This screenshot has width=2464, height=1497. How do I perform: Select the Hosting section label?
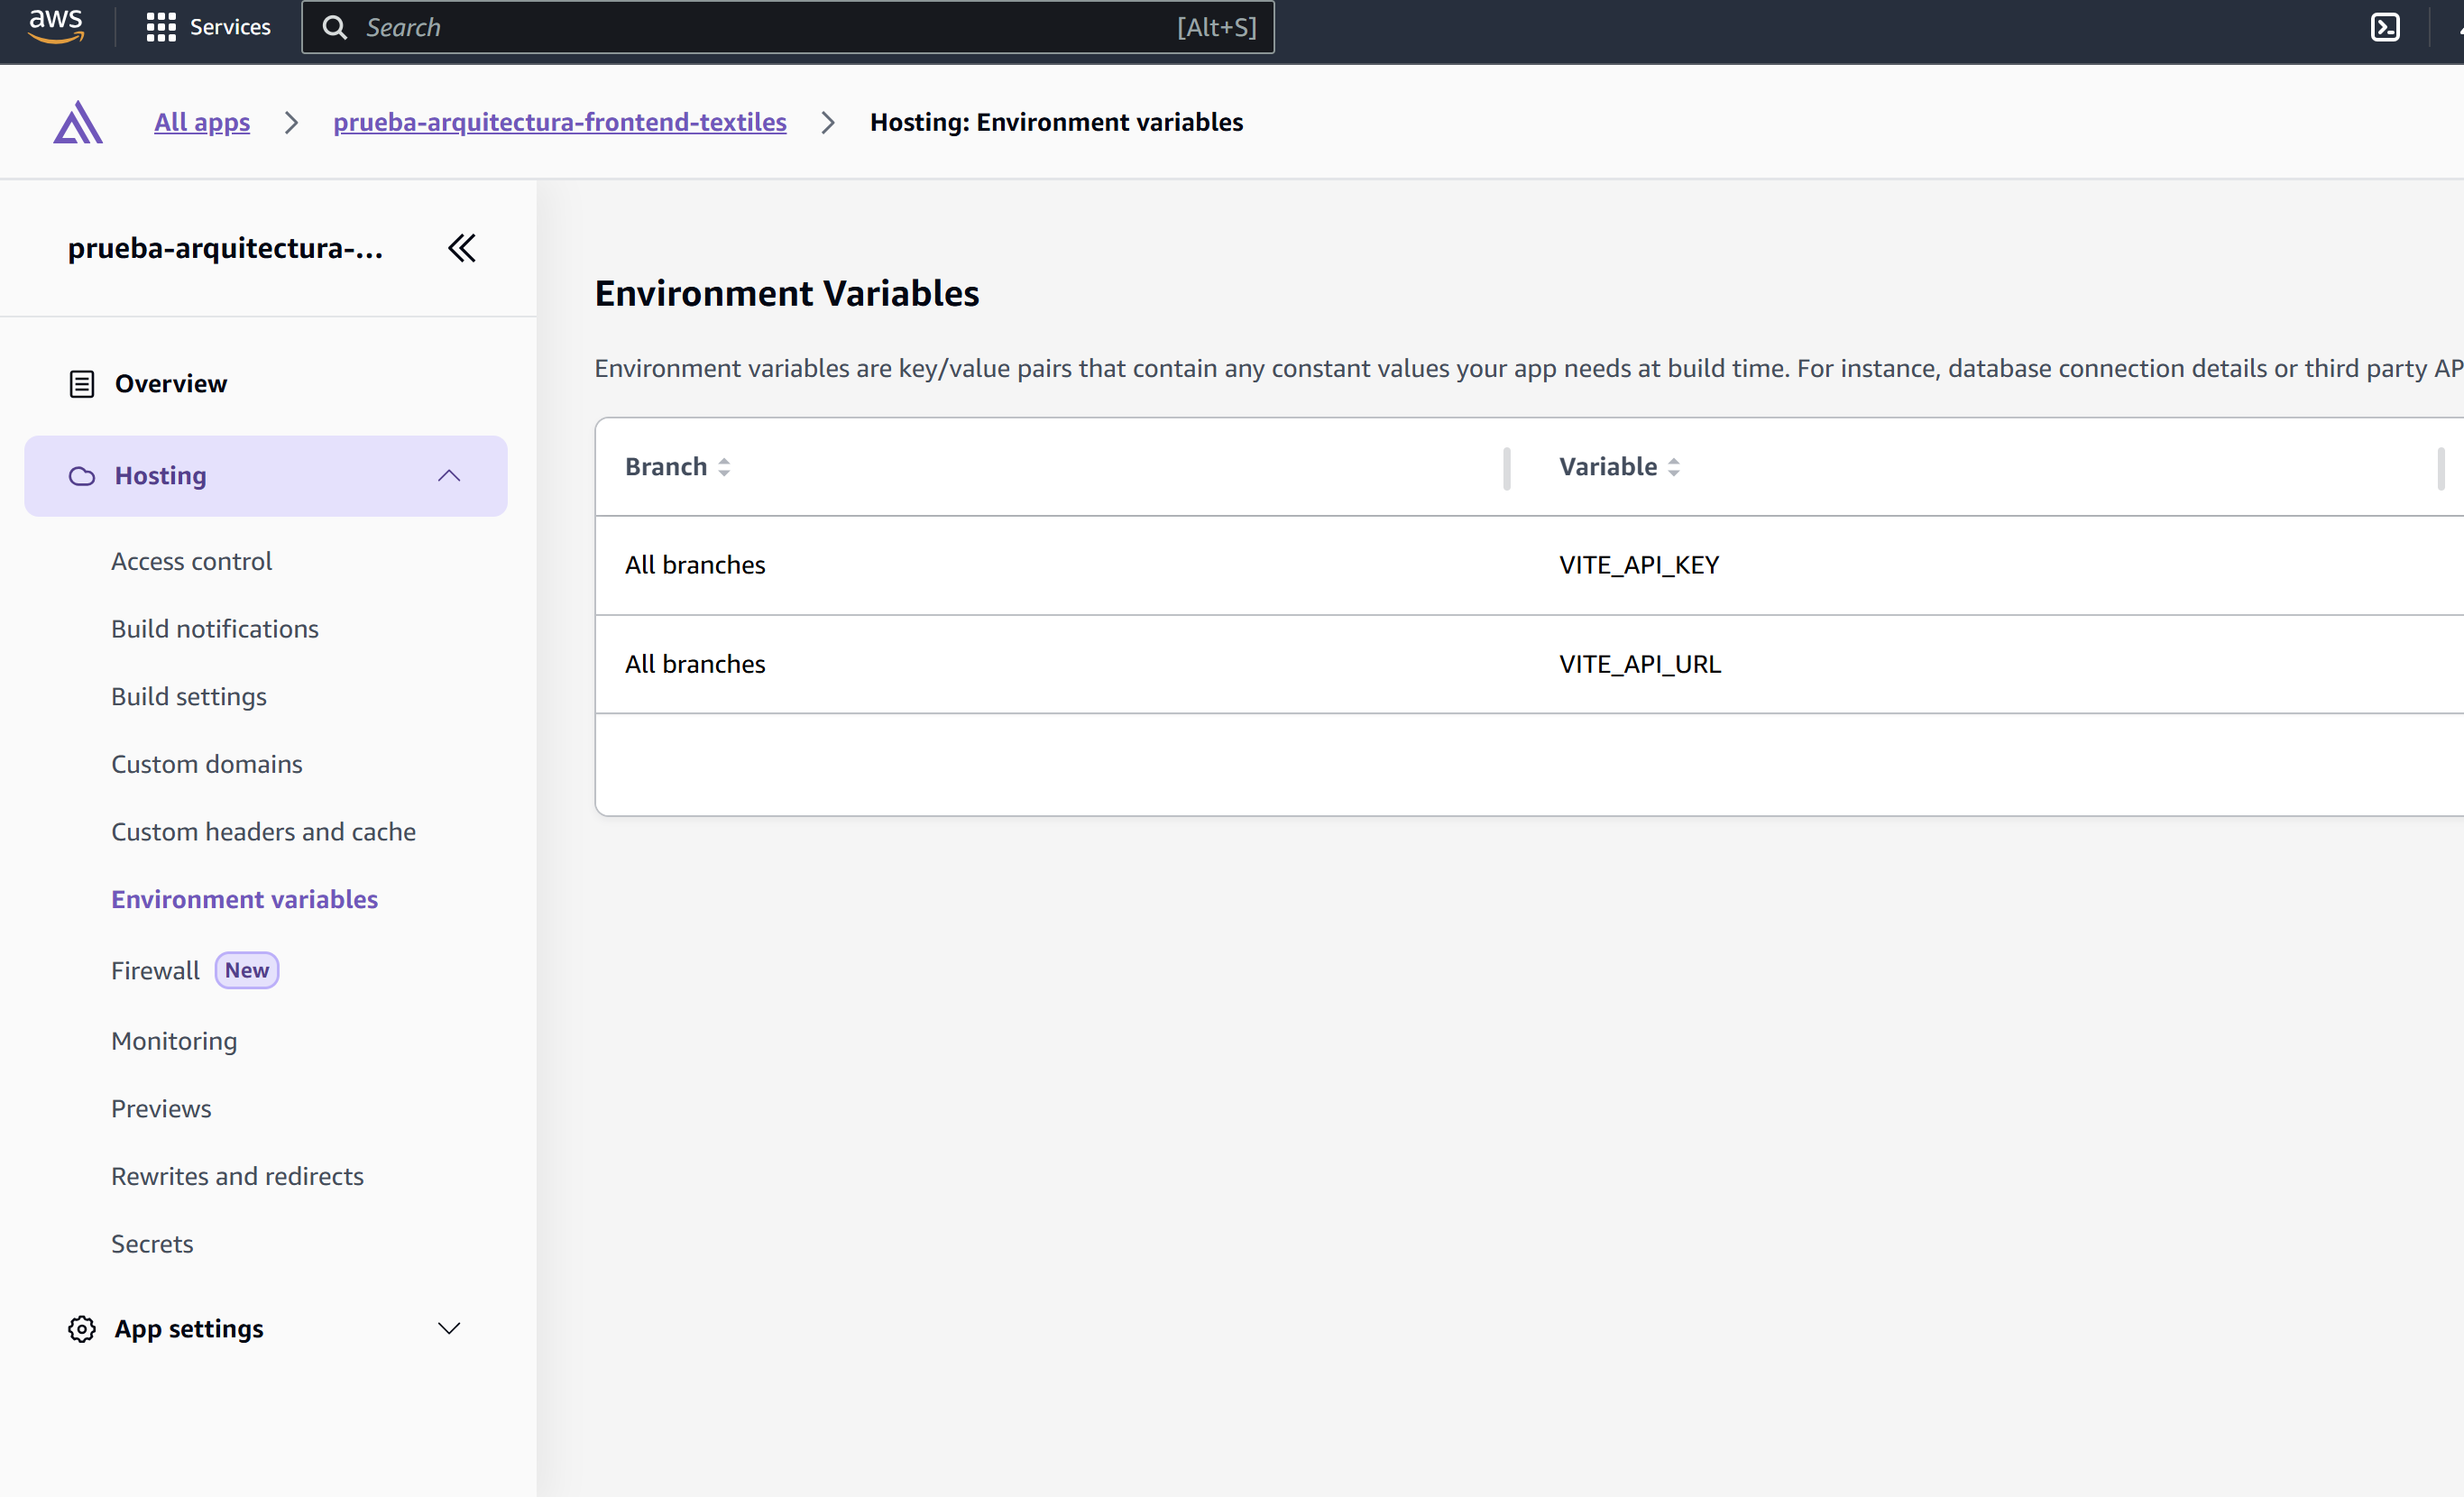pos(161,476)
